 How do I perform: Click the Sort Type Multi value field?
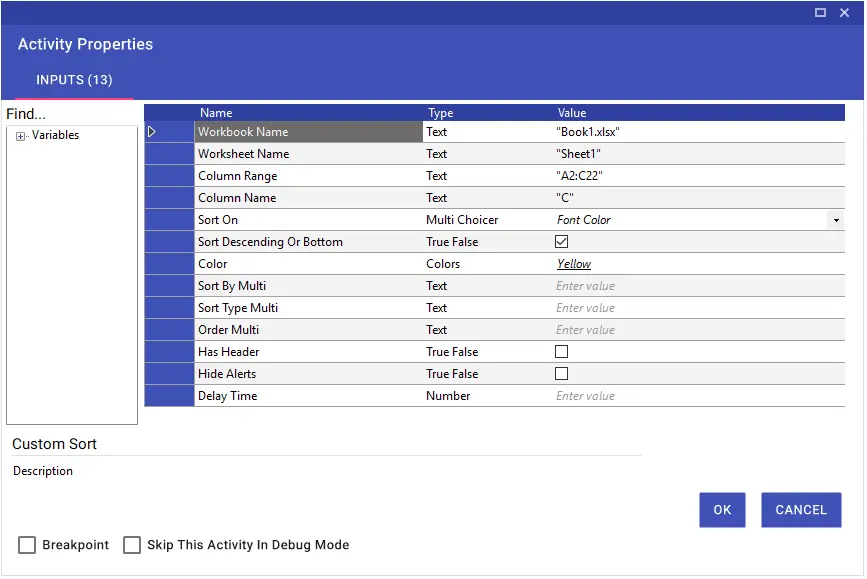pyautogui.click(x=699, y=308)
